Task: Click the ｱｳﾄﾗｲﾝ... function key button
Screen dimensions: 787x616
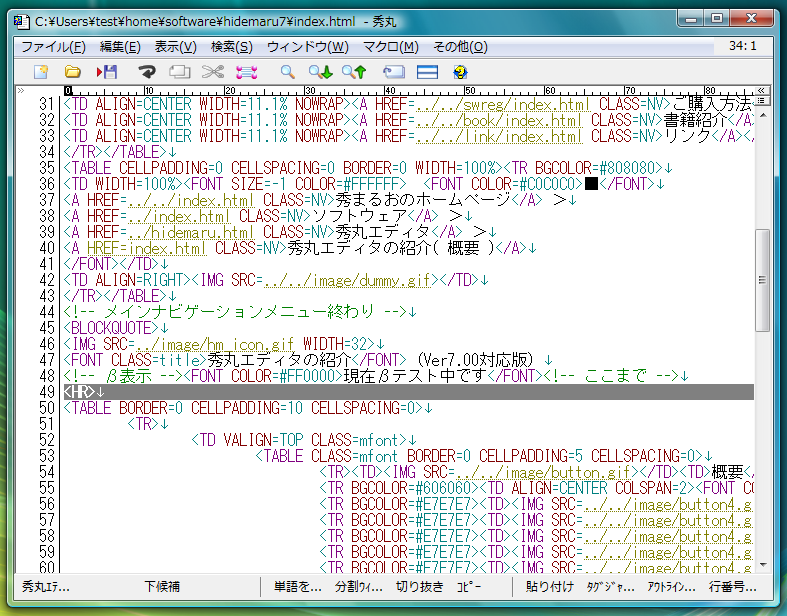Action: coord(672,586)
